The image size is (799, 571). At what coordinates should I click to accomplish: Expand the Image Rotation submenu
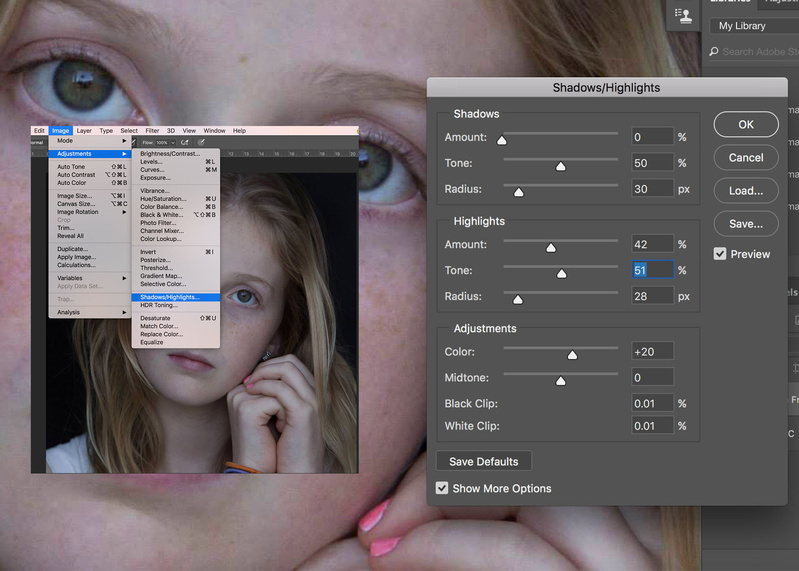[x=91, y=212]
